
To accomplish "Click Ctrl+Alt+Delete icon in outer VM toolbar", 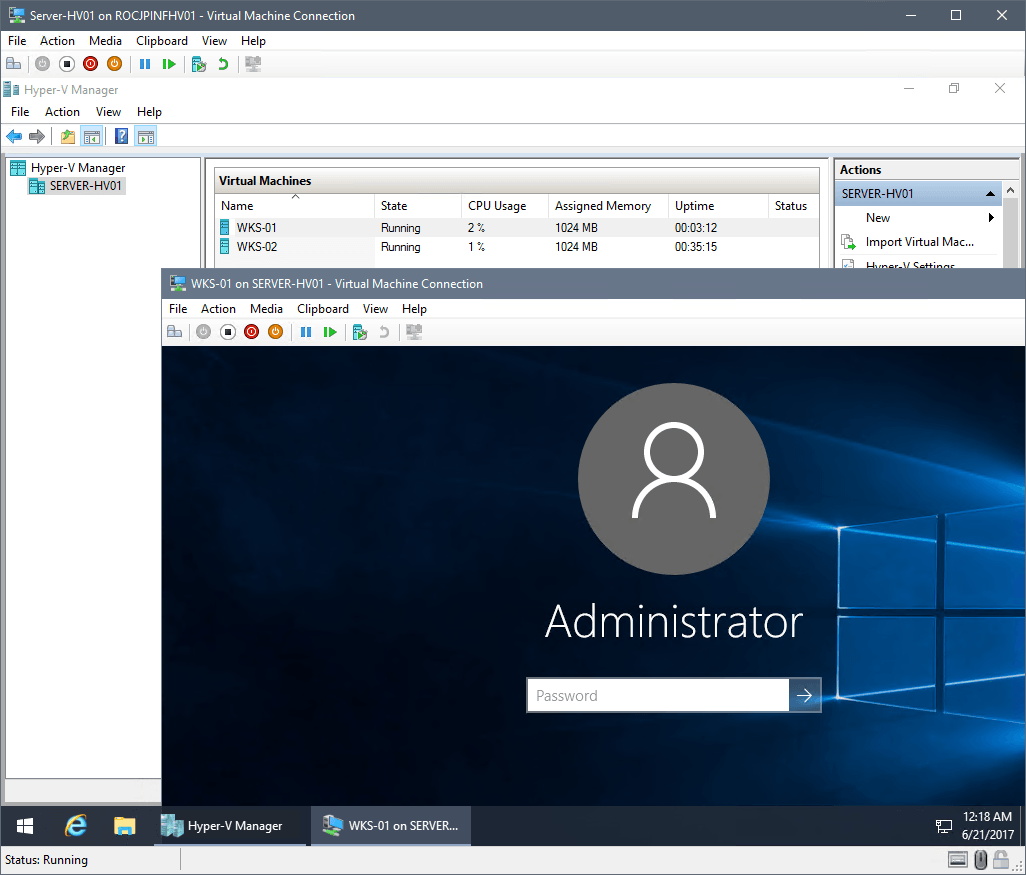I will tap(13, 64).
